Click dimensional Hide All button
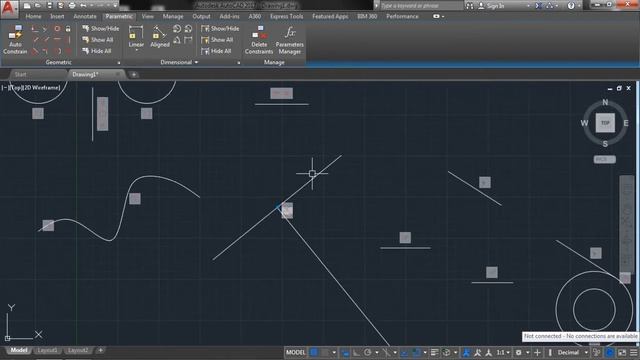This screenshot has height=360, width=640. tap(216, 51)
